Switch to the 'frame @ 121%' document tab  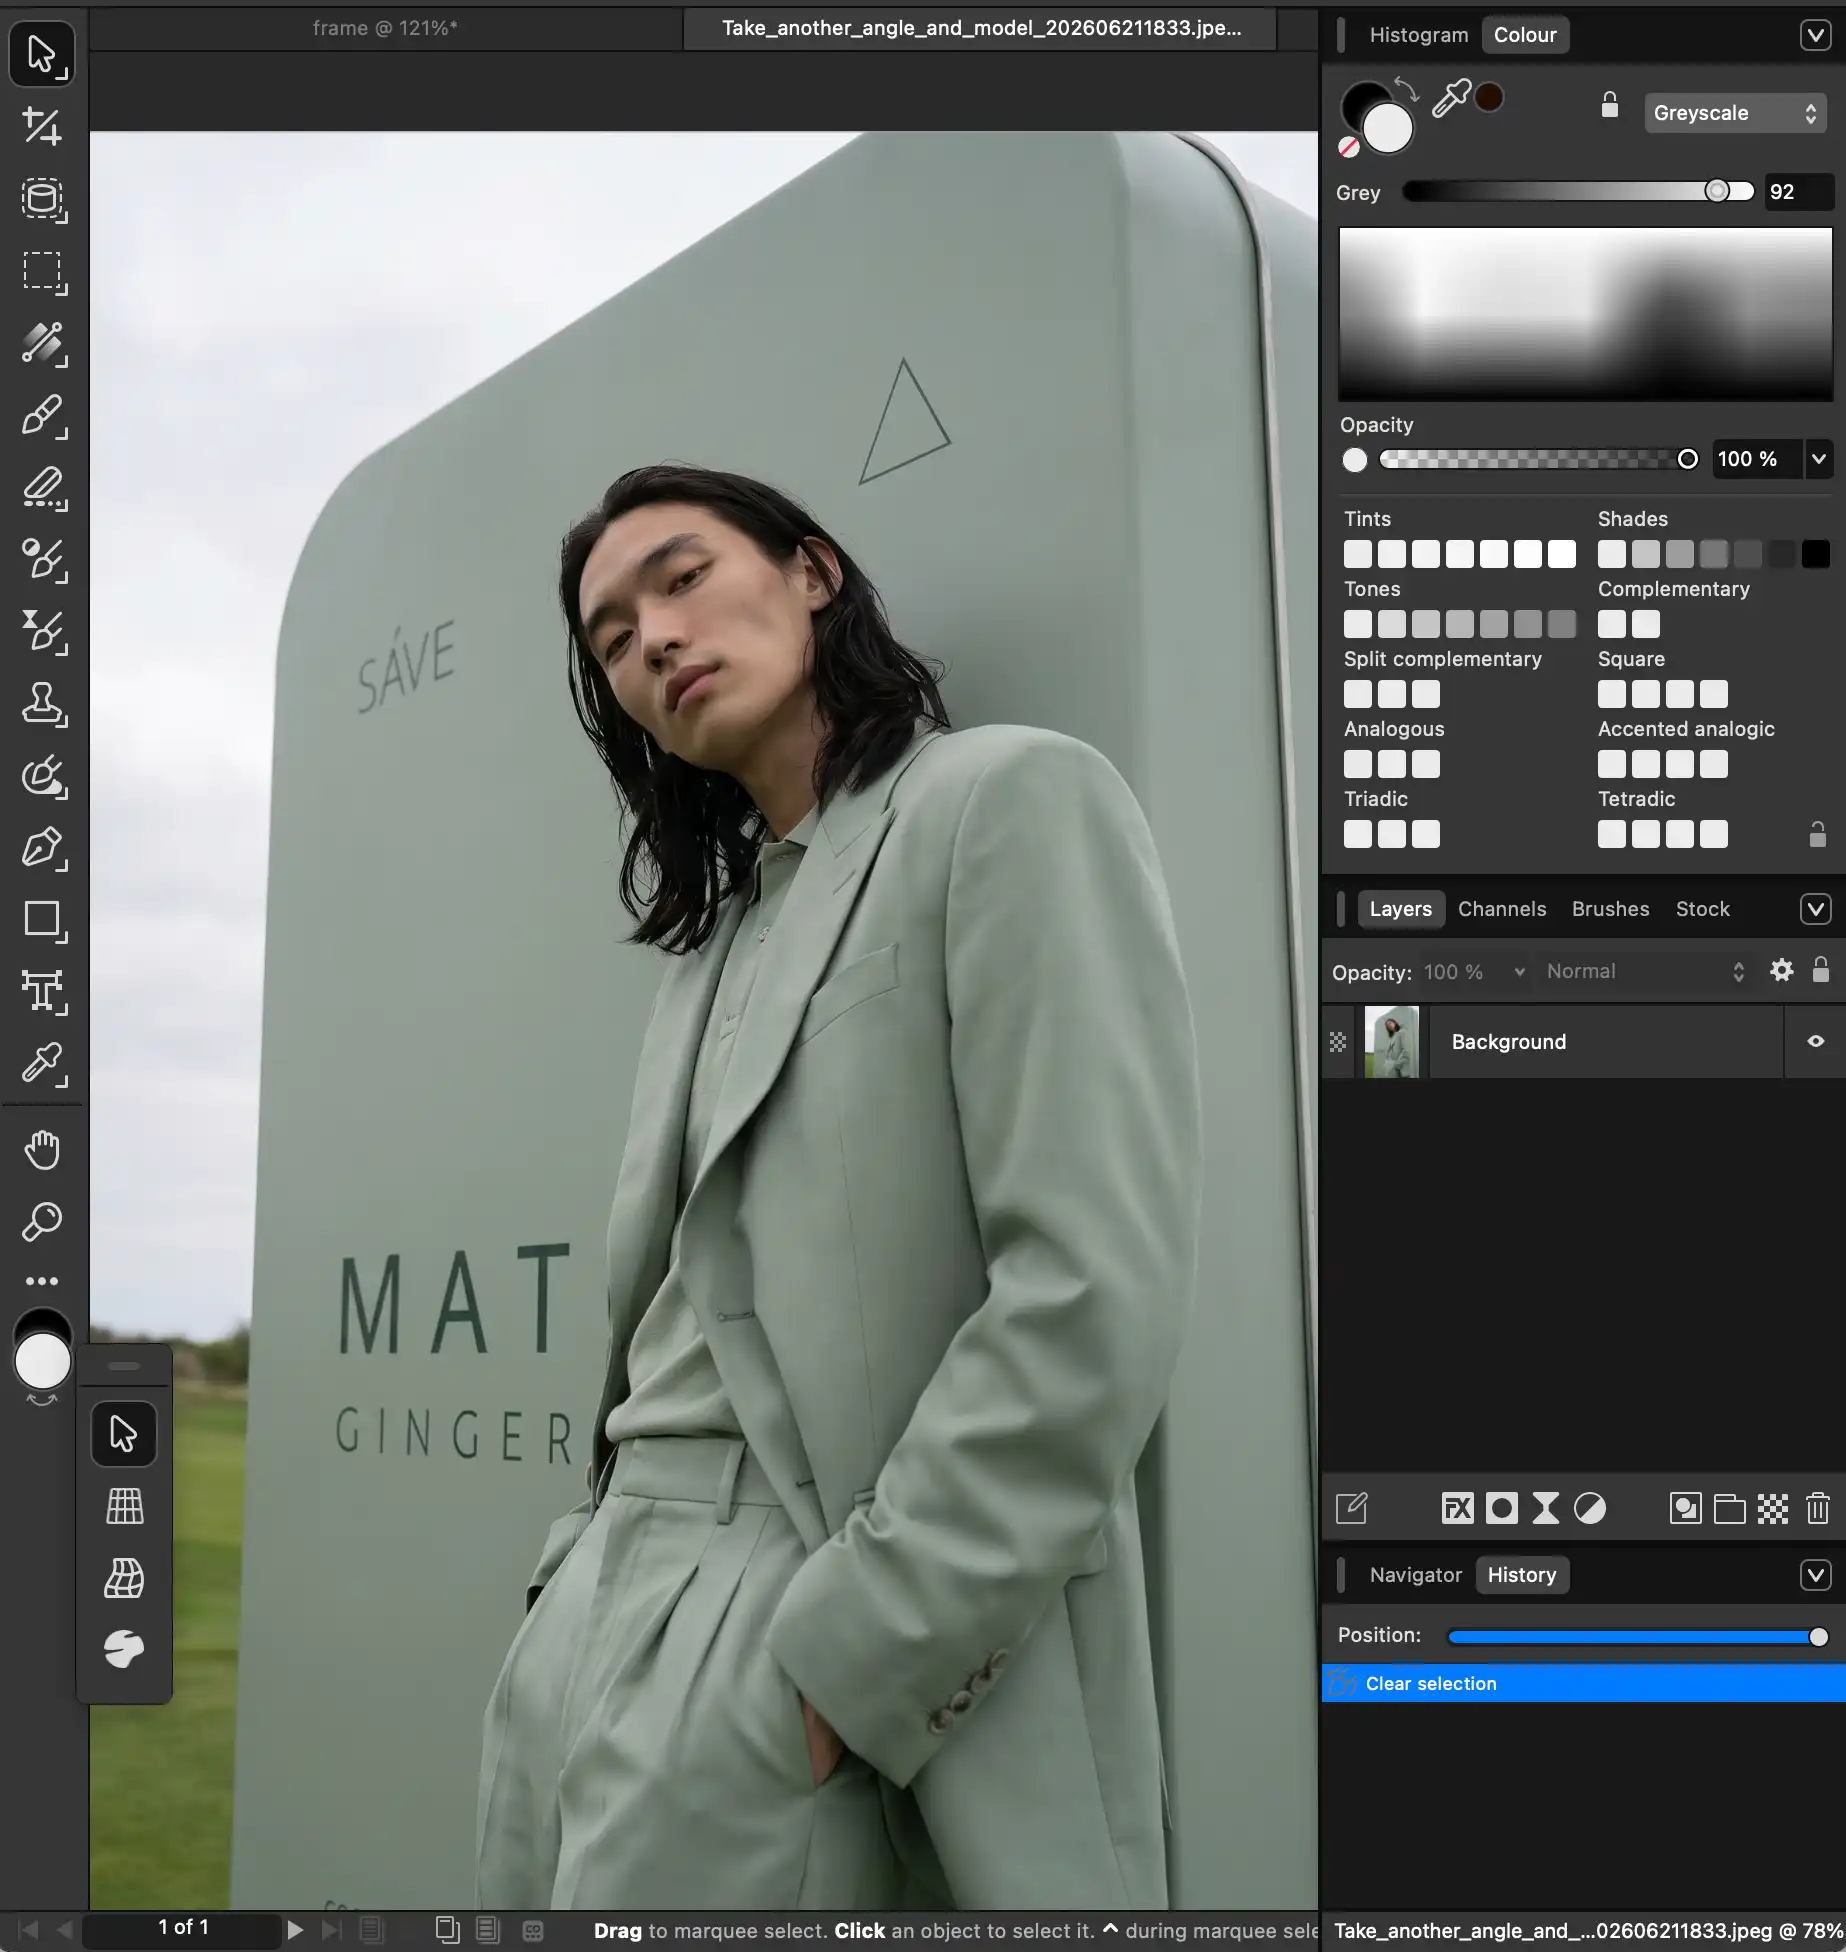pos(385,28)
